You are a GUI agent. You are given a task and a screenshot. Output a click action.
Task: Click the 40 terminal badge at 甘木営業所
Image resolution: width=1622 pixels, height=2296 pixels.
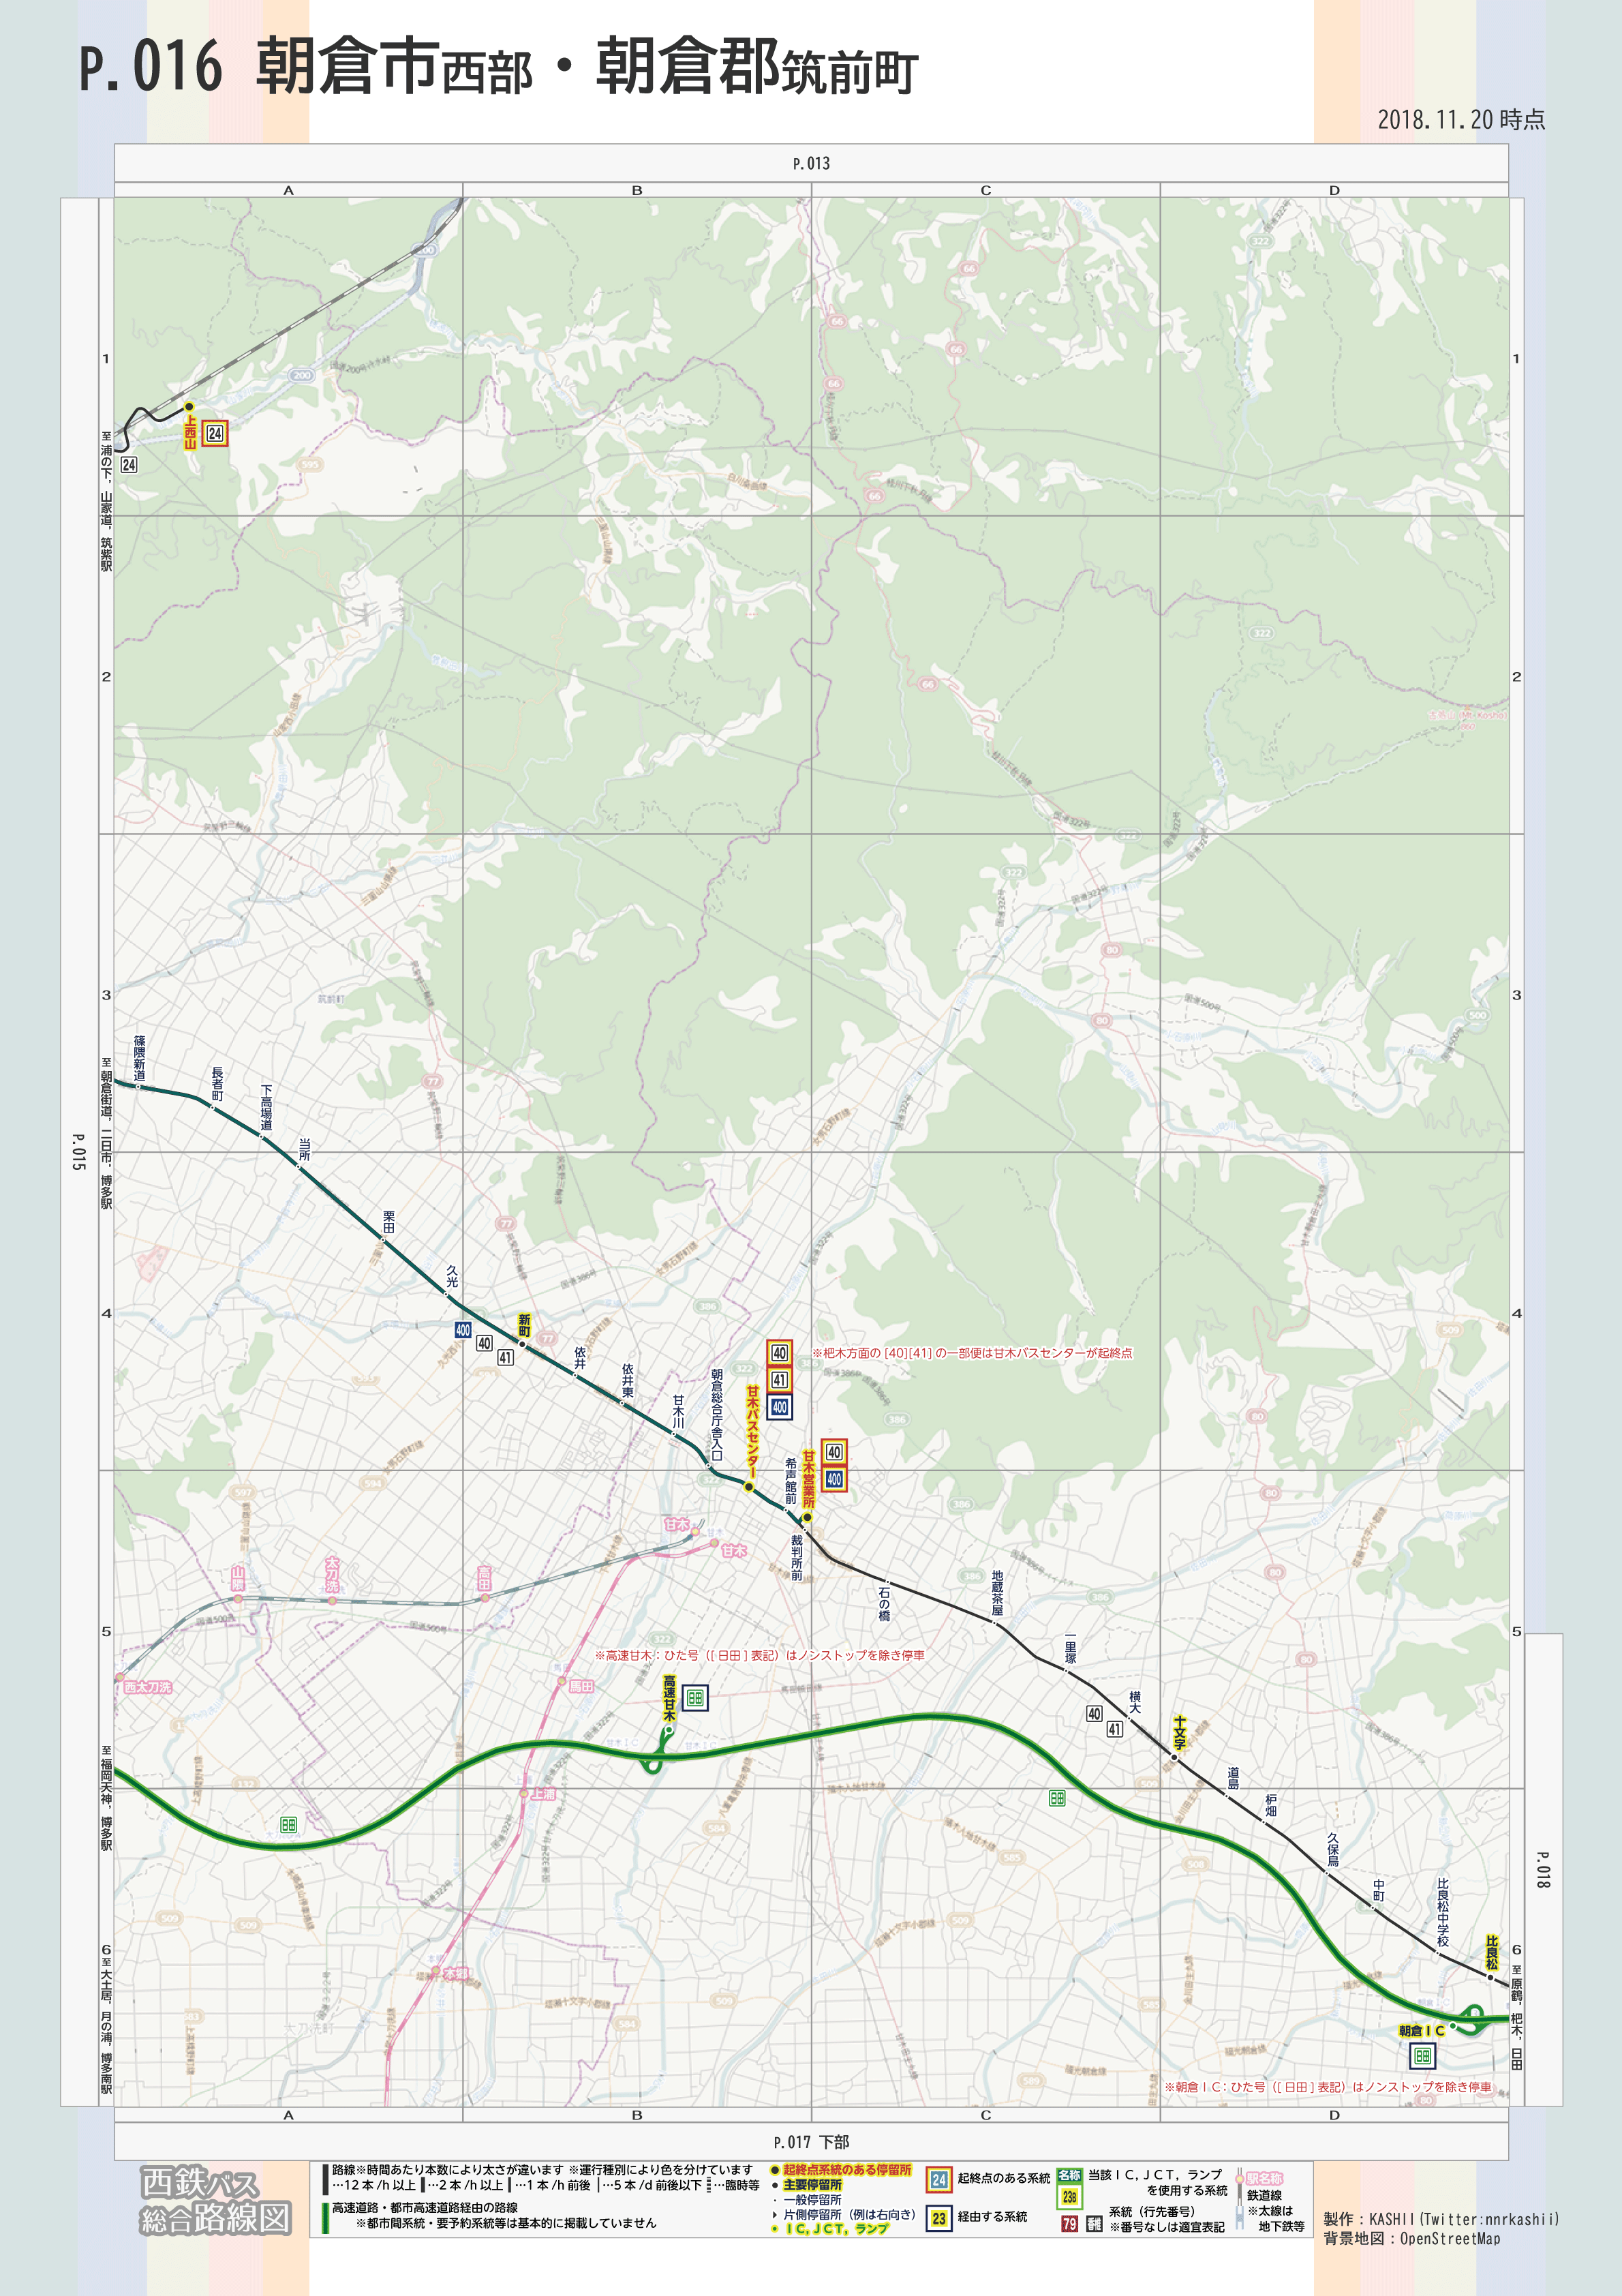coord(834,1452)
